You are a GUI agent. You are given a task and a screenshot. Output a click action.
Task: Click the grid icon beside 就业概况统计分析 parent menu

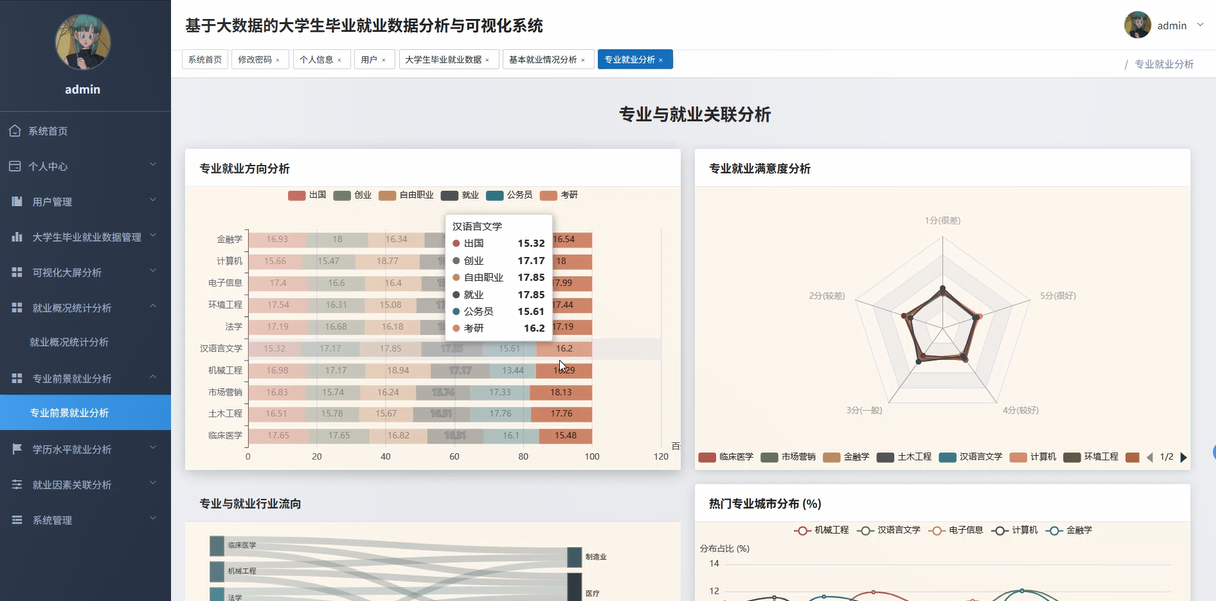pyautogui.click(x=17, y=308)
